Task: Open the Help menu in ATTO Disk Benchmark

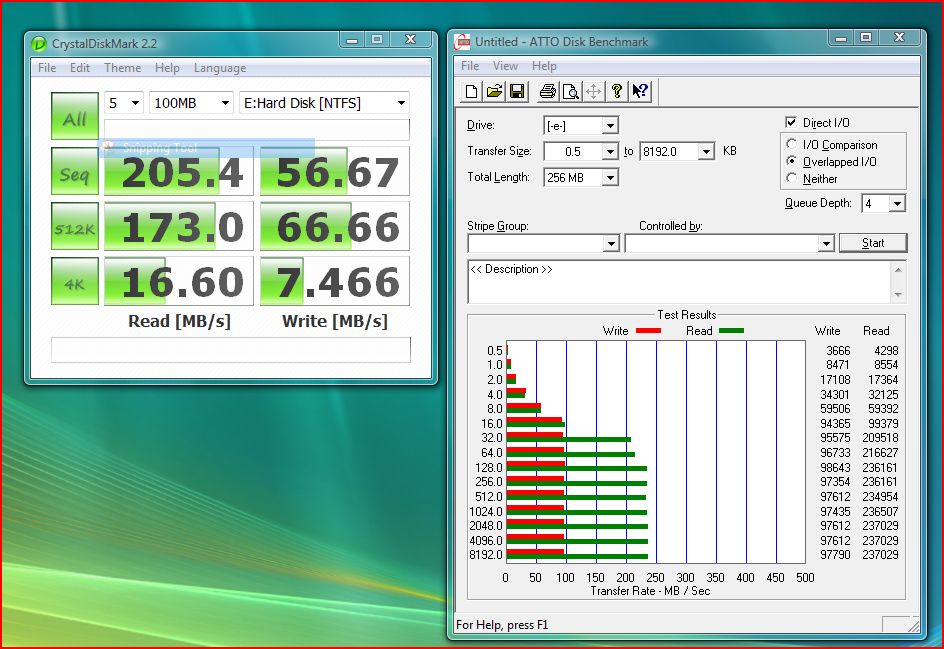Action: tap(544, 66)
